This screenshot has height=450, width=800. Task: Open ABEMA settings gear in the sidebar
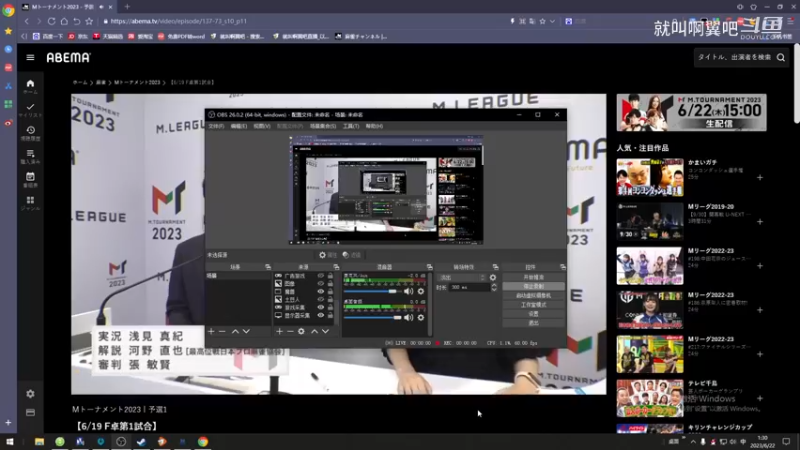coord(30,394)
